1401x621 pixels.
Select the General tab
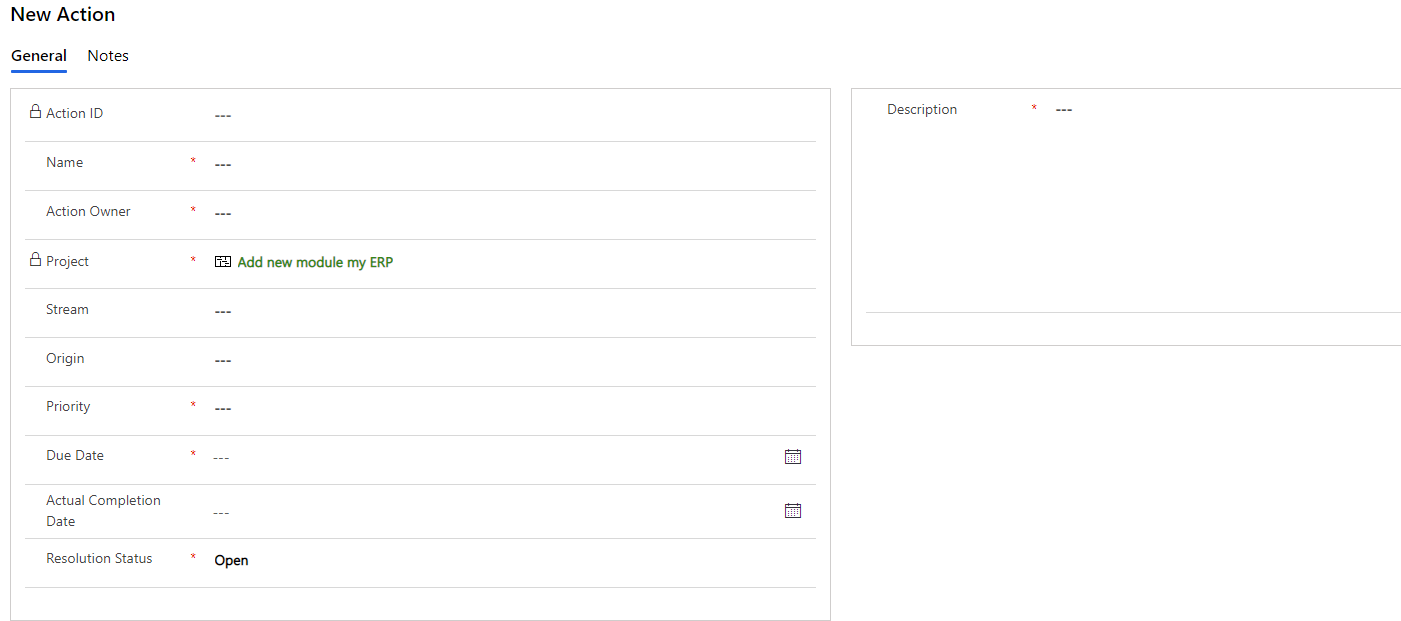click(39, 55)
